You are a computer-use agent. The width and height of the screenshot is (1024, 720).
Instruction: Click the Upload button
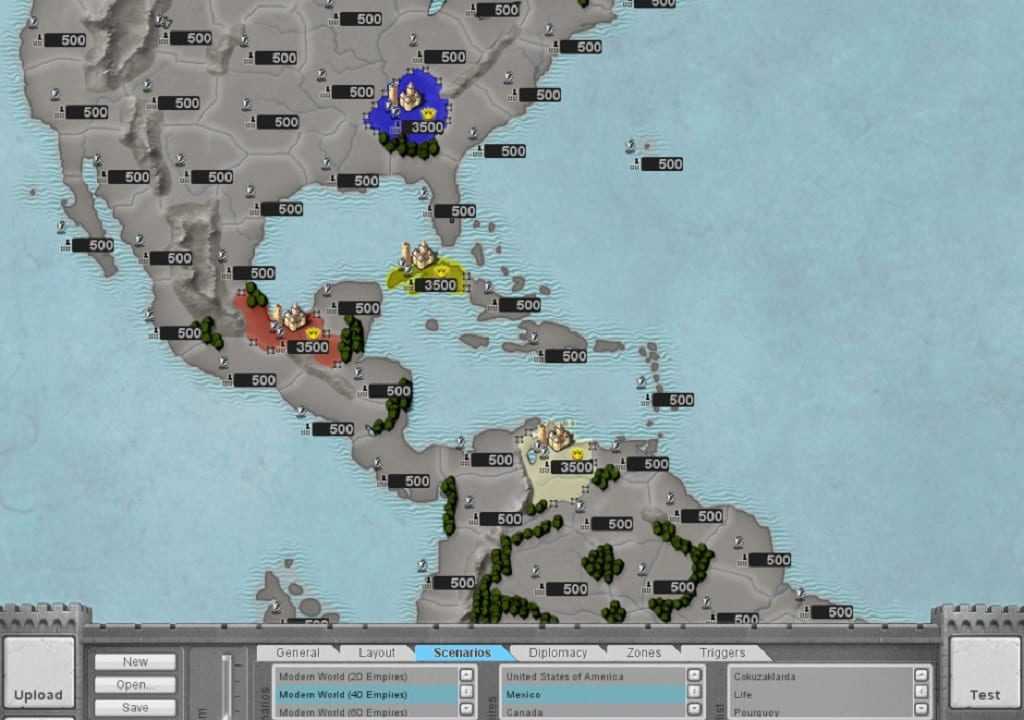pos(39,673)
